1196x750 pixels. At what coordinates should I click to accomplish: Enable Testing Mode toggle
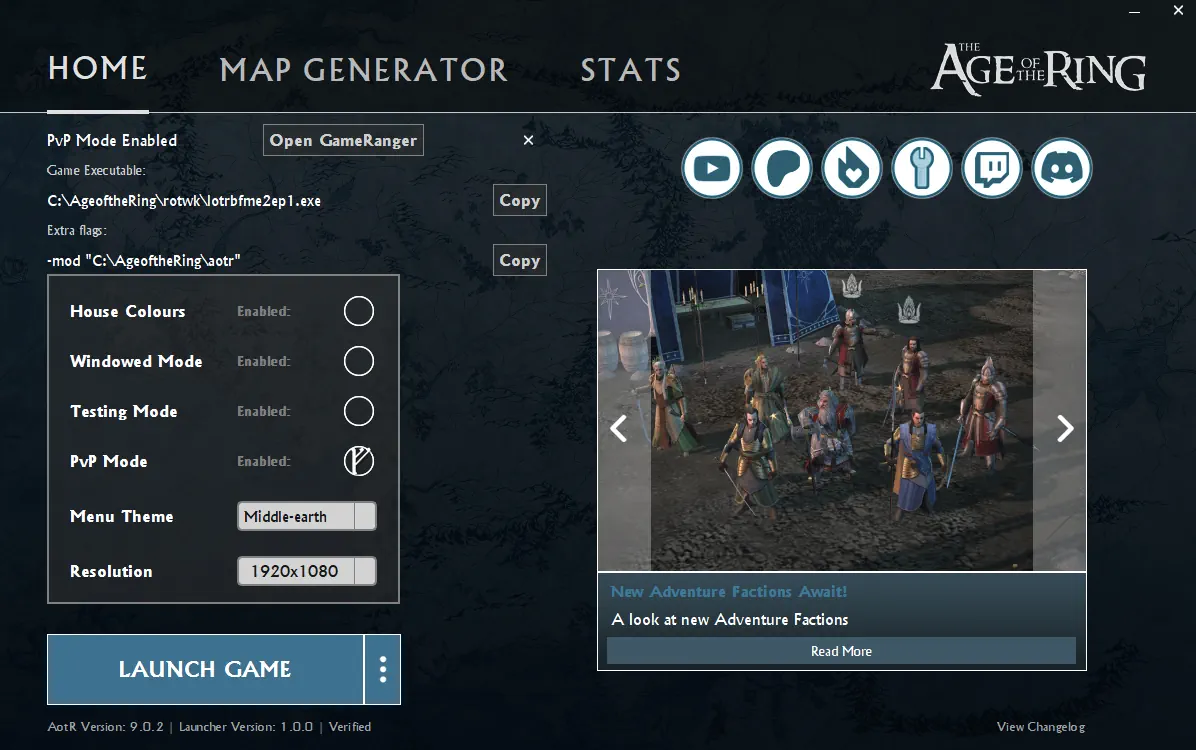(x=358, y=411)
